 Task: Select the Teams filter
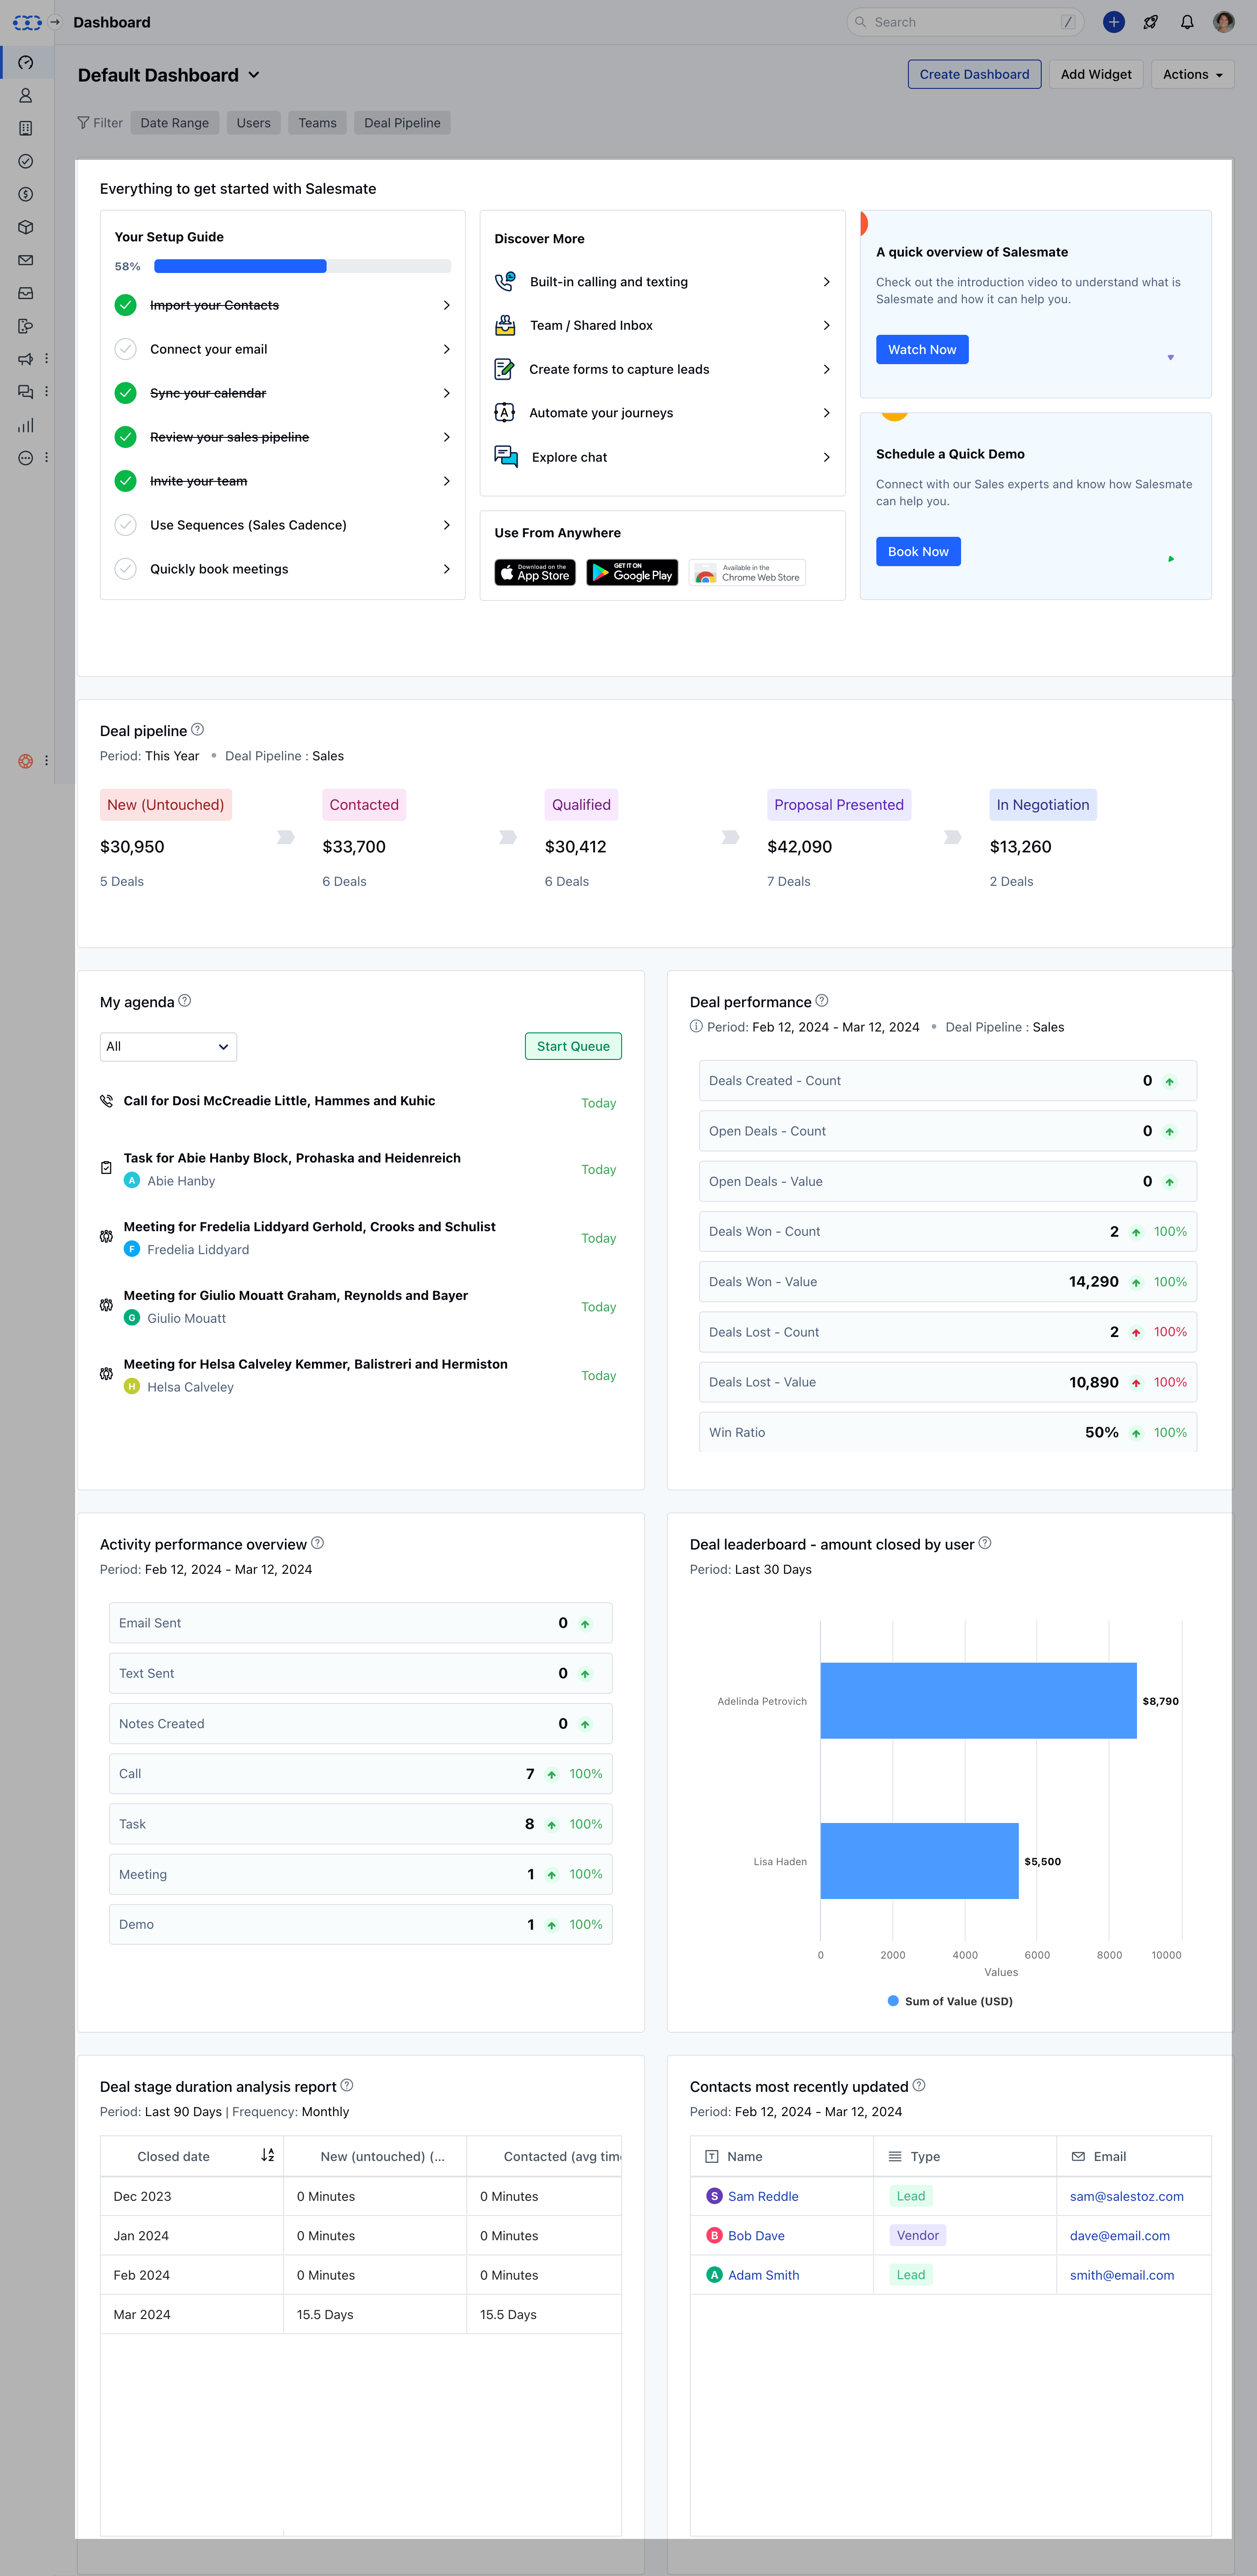(x=317, y=123)
